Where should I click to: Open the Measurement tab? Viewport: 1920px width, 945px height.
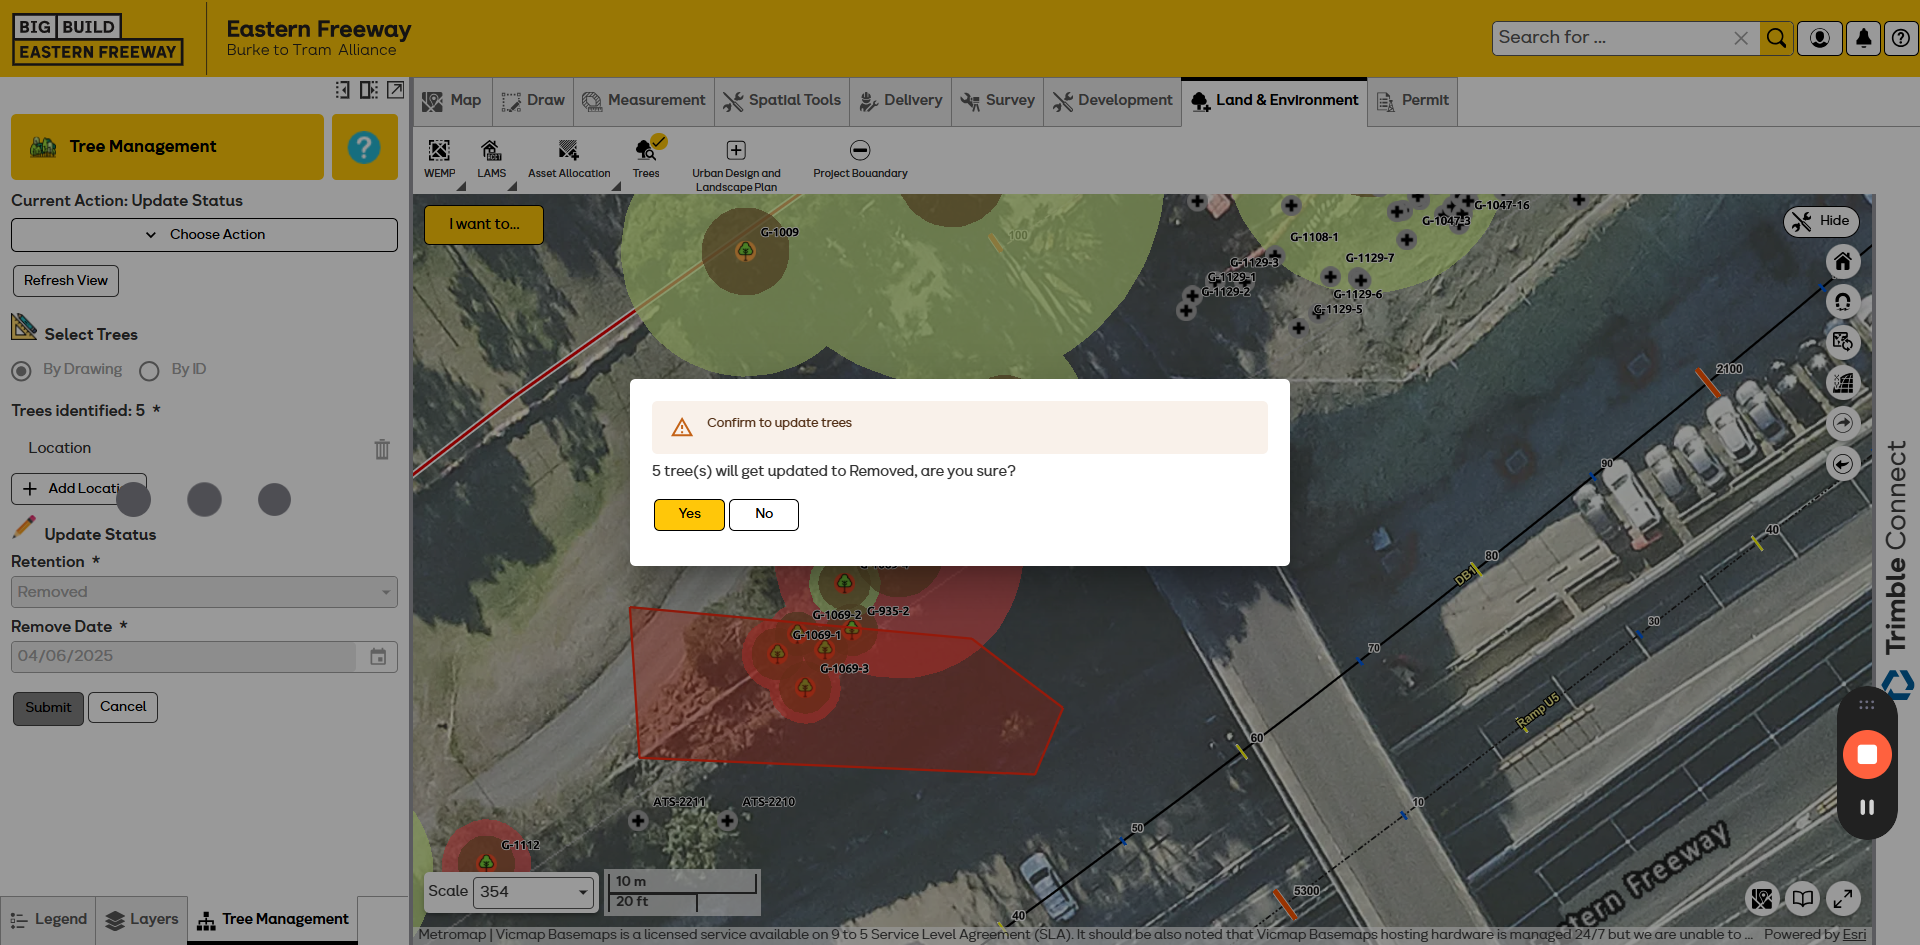[x=644, y=101]
